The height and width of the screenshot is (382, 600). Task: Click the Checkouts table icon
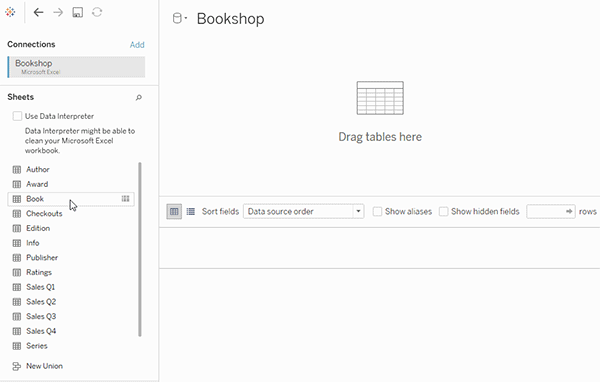point(17,214)
